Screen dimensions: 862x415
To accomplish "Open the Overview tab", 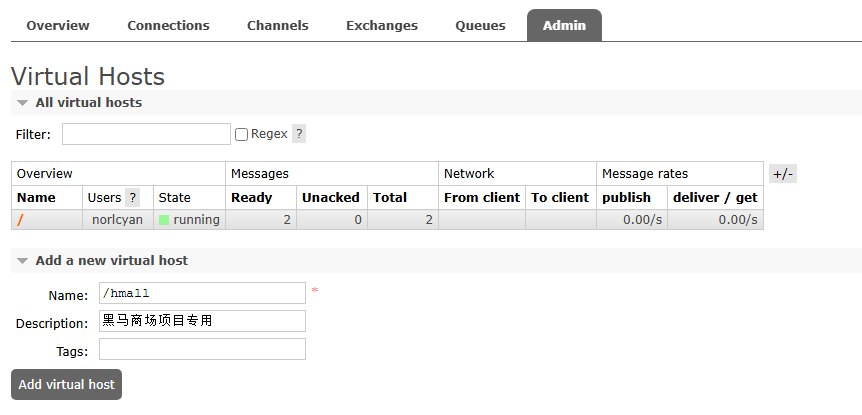I will (x=58, y=25).
